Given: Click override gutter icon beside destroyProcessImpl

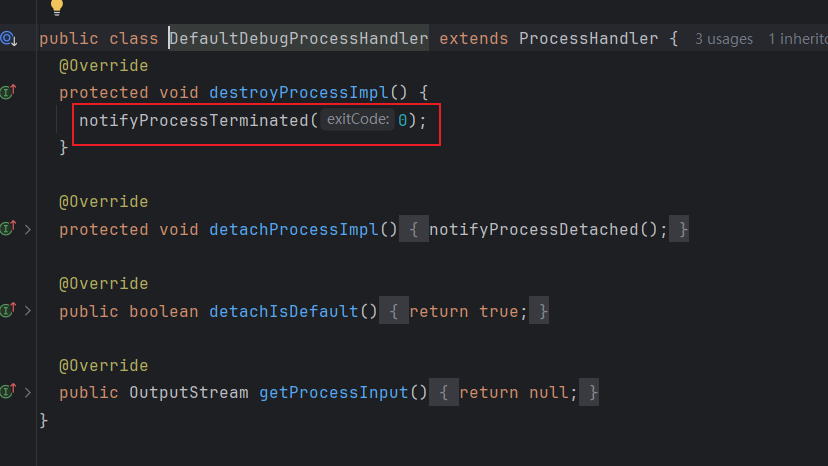Looking at the screenshot, I should [x=8, y=92].
